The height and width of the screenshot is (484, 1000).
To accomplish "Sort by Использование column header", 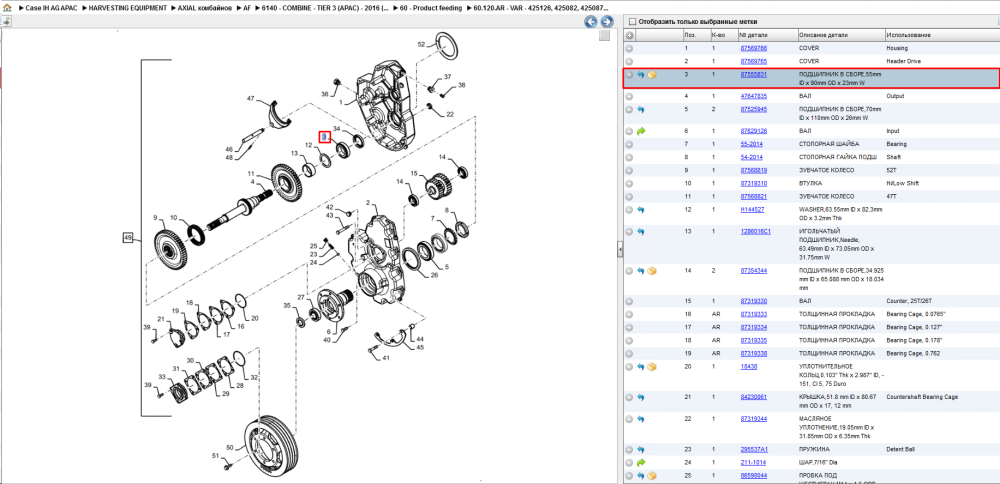I will pos(941,35).
